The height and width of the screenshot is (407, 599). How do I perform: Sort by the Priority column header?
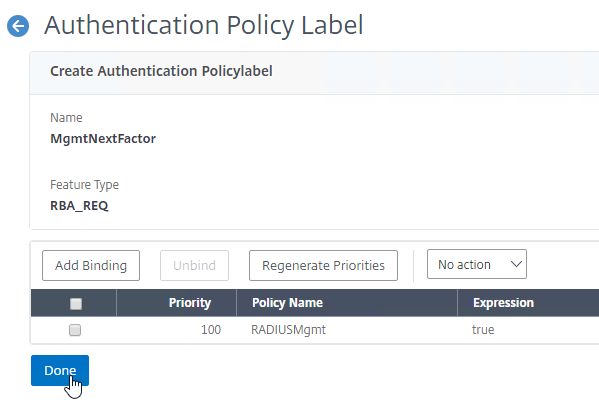pyautogui.click(x=189, y=303)
